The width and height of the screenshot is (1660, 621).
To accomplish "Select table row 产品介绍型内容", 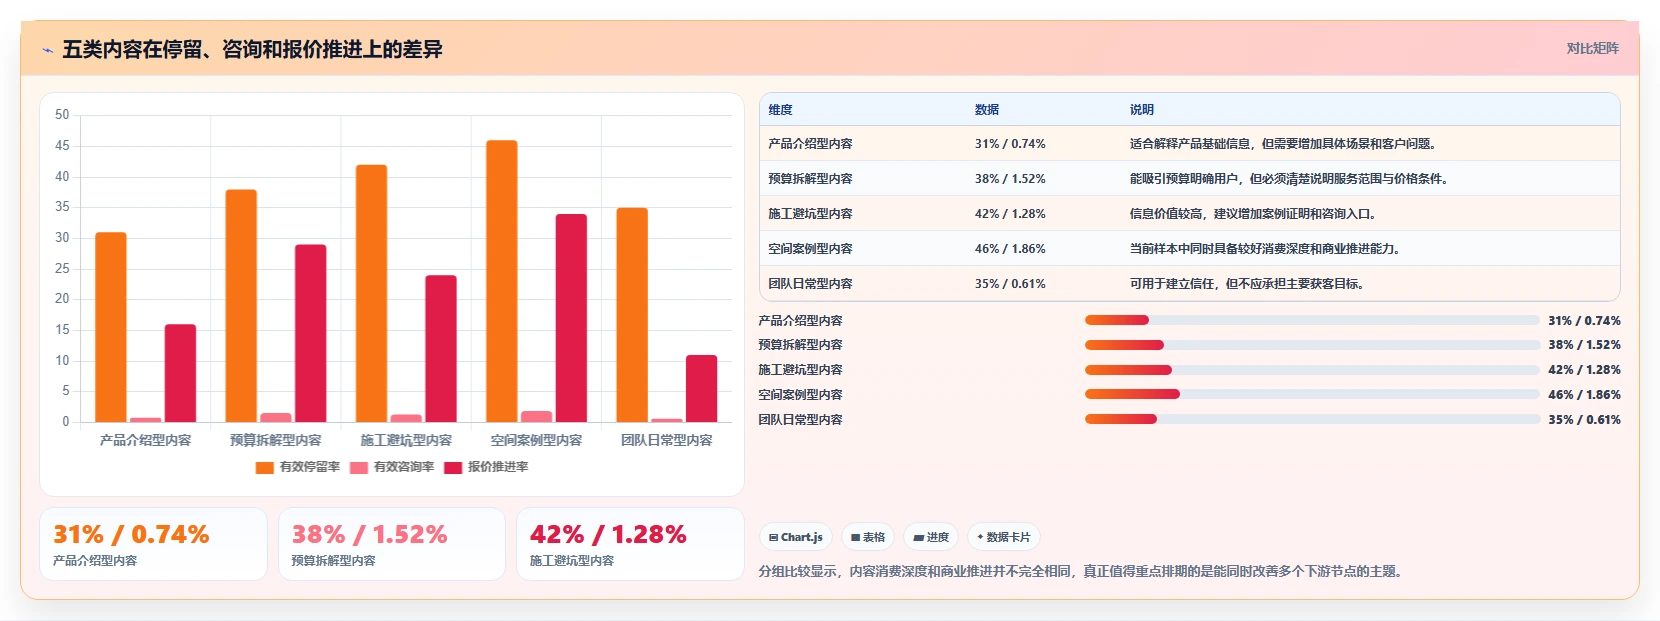I will pyautogui.click(x=1190, y=144).
